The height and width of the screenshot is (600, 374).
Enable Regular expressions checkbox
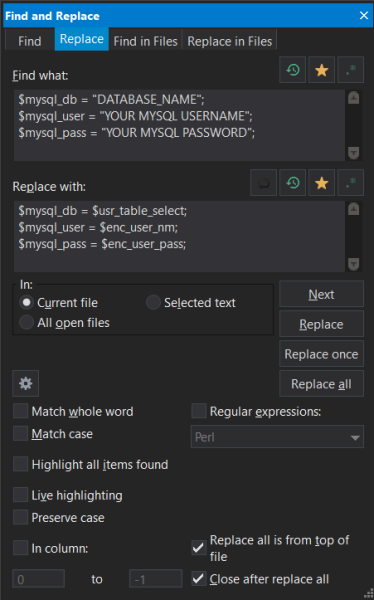click(199, 411)
